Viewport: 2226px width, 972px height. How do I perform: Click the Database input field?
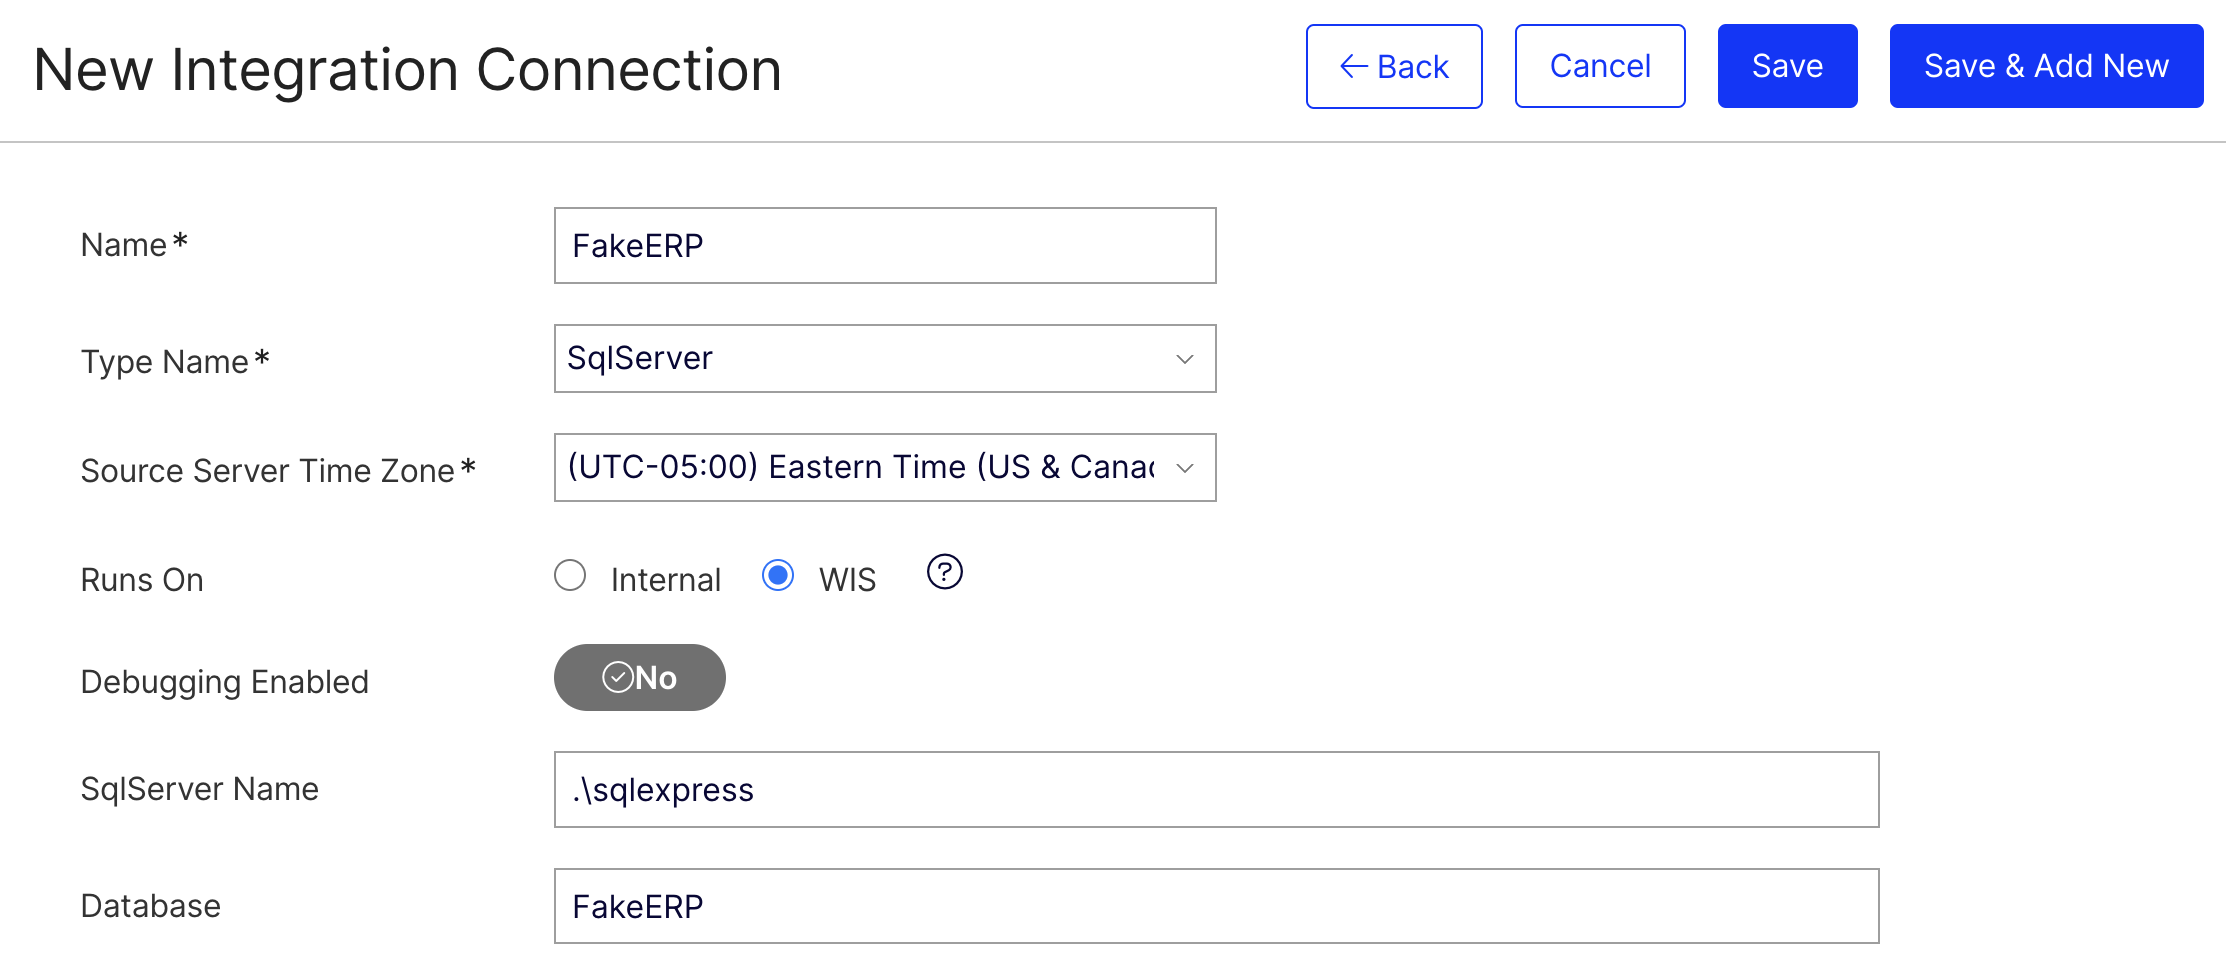[x=1216, y=906]
